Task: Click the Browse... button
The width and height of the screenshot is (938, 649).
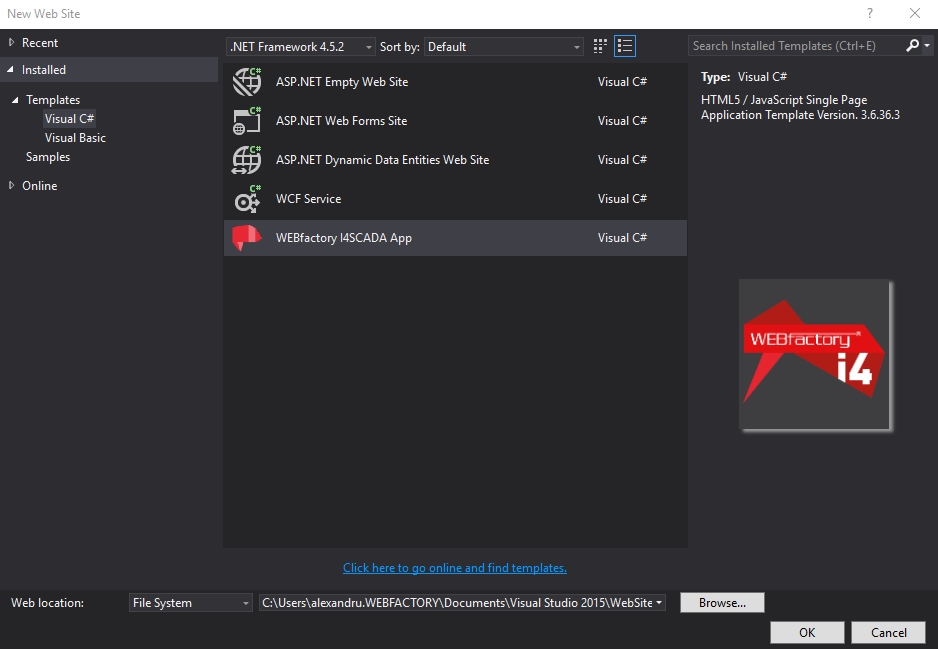Action: [x=722, y=603]
